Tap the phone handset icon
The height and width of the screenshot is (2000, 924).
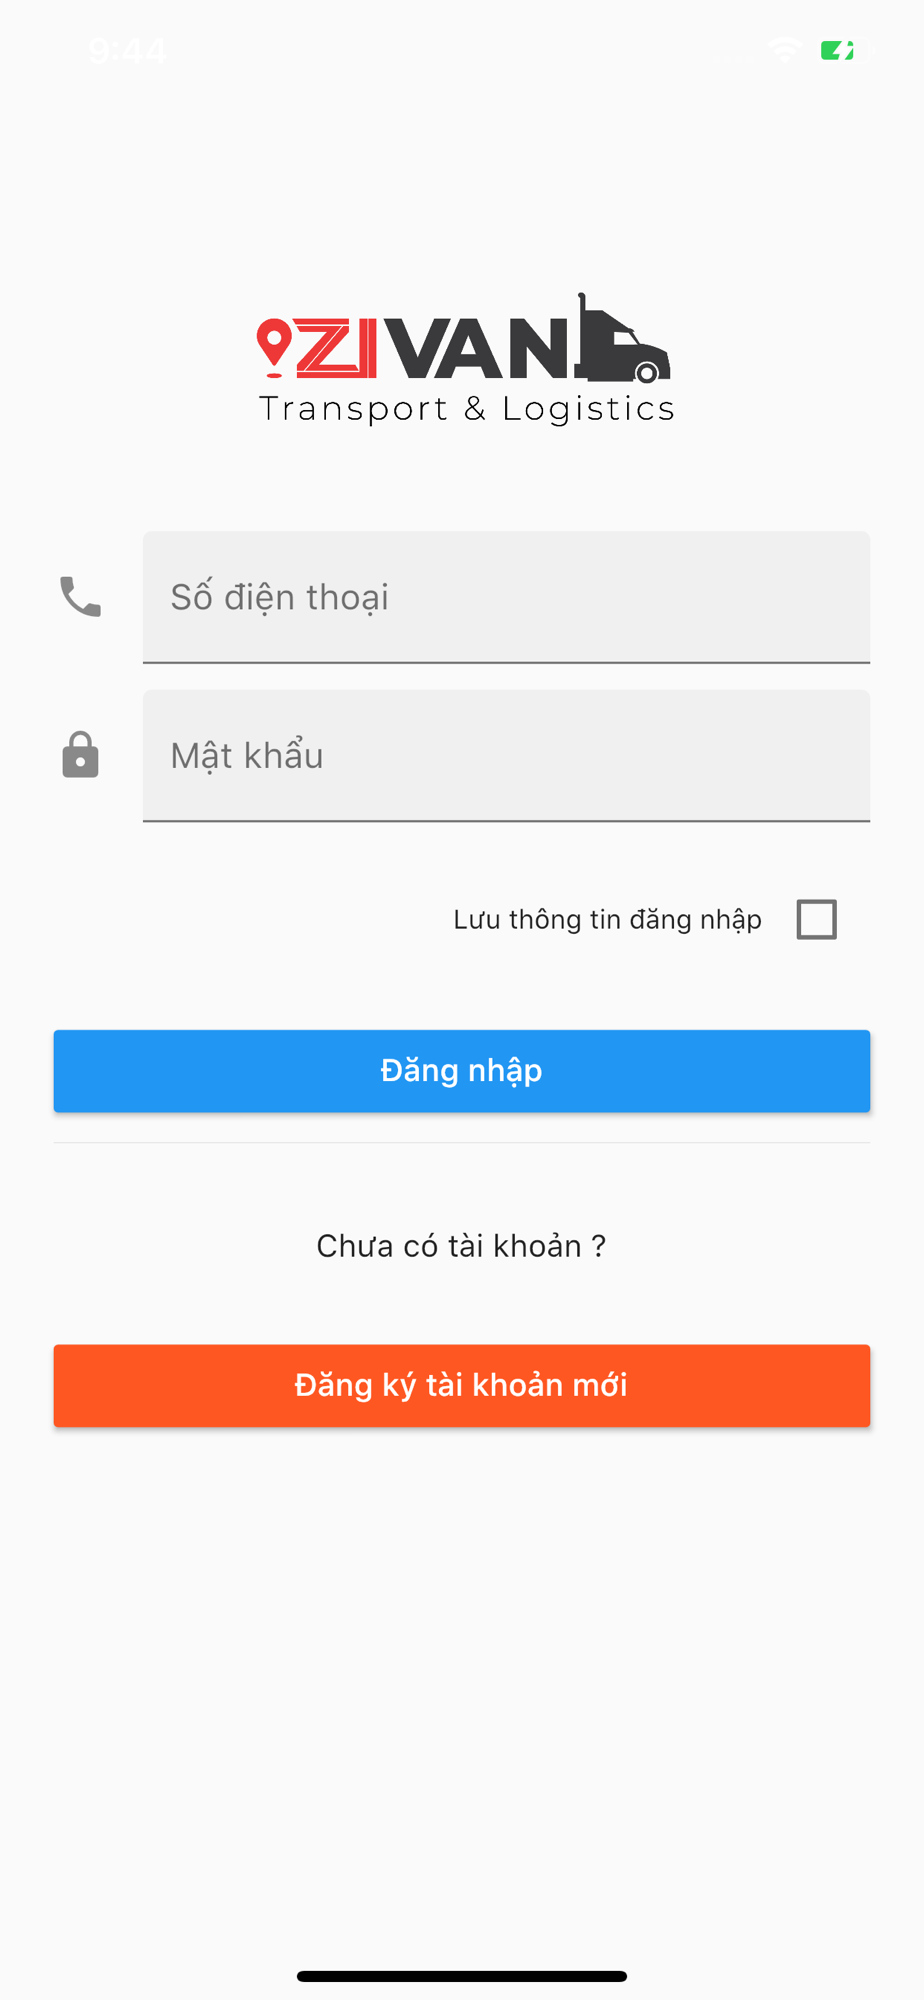pyautogui.click(x=80, y=597)
